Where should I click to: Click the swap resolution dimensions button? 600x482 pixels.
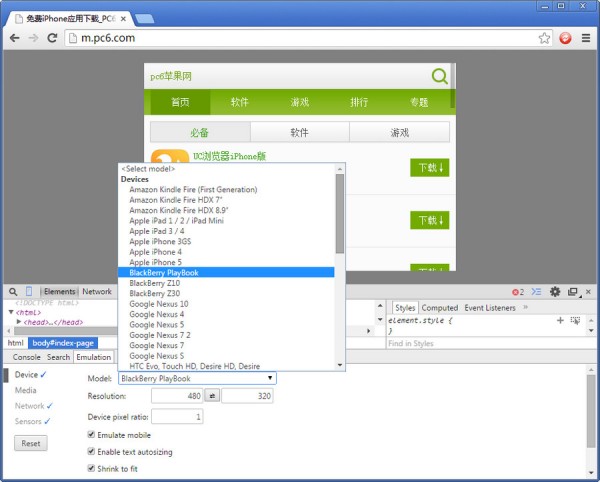click(212, 397)
